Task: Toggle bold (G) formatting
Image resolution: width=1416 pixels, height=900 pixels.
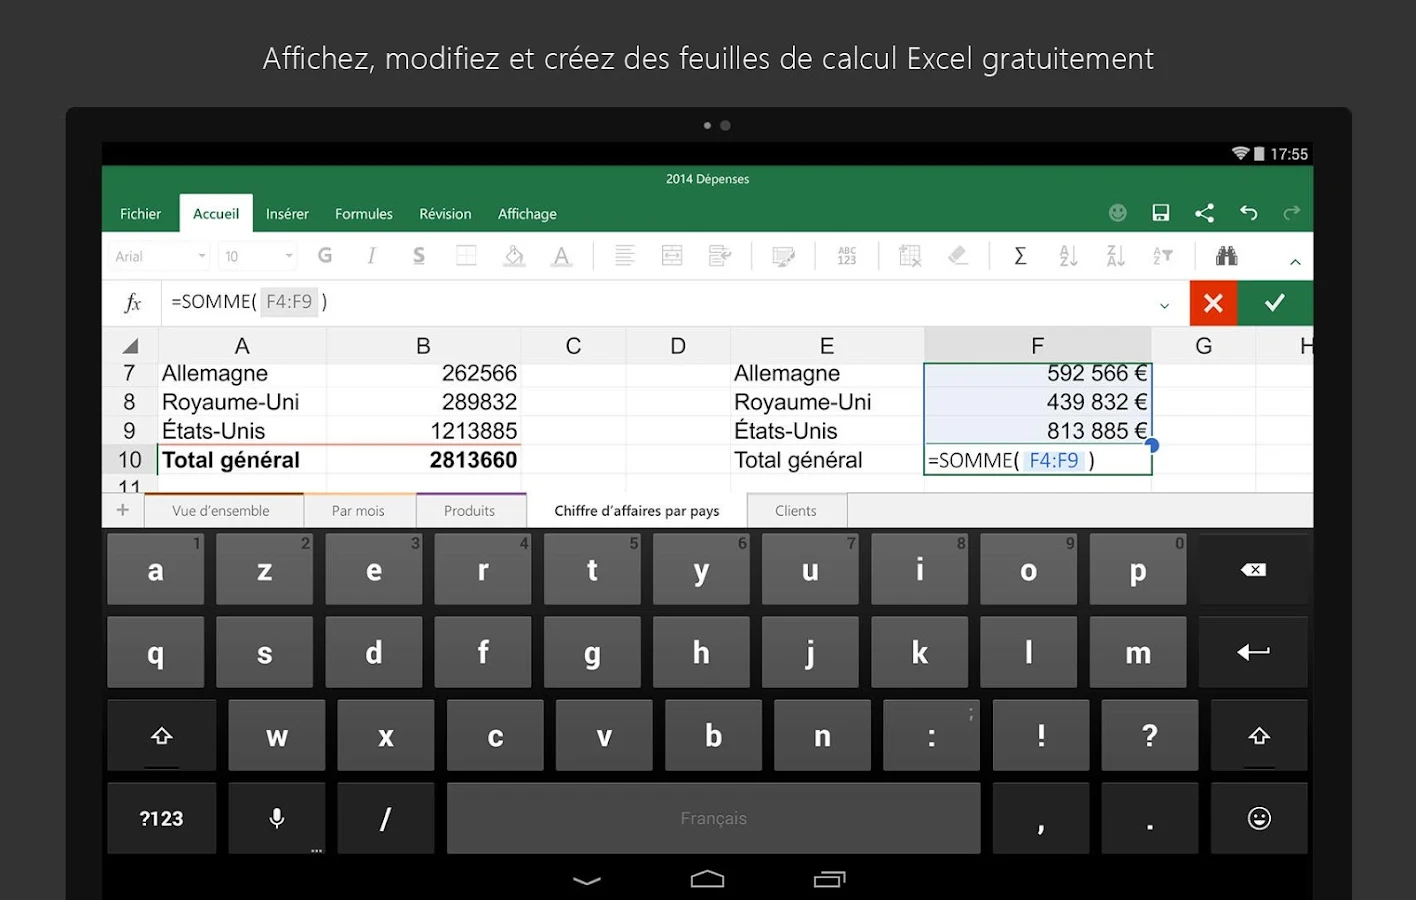Action: click(x=325, y=256)
